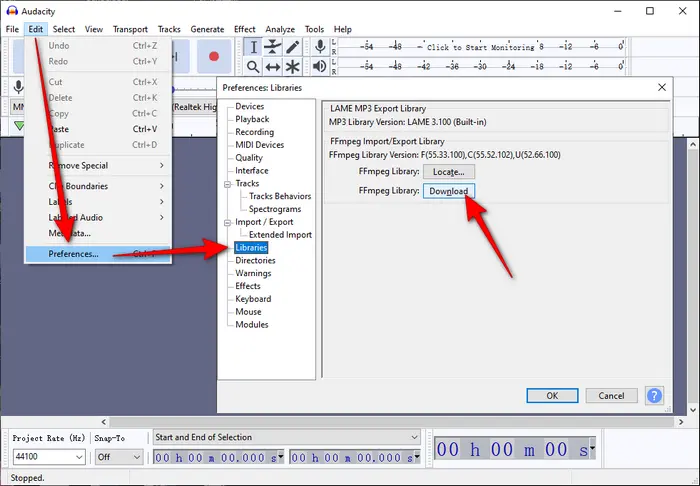Select Libraries in preferences tree

pyautogui.click(x=251, y=248)
